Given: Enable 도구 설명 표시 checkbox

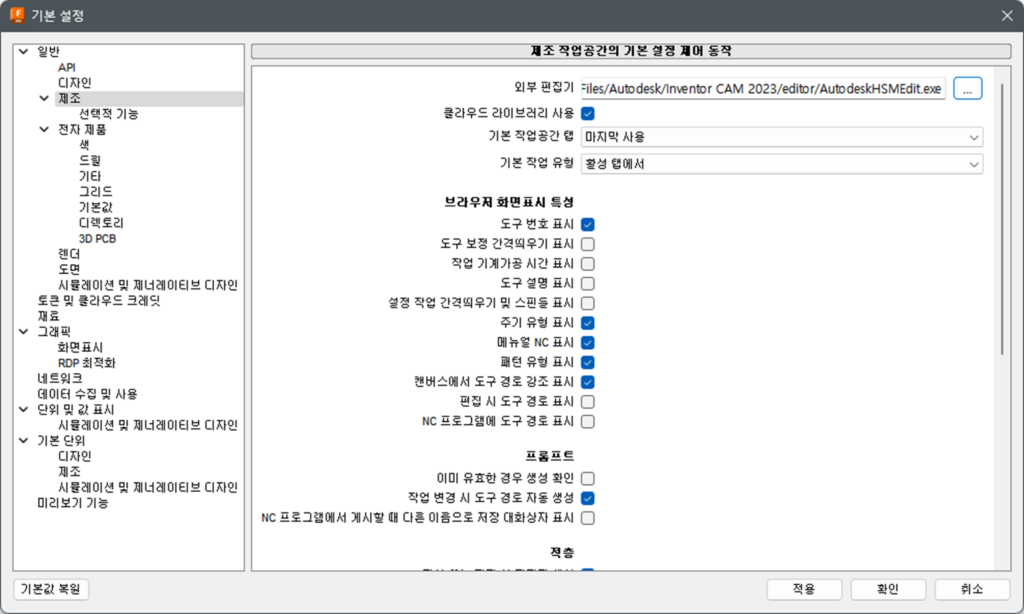Looking at the screenshot, I should 588,283.
